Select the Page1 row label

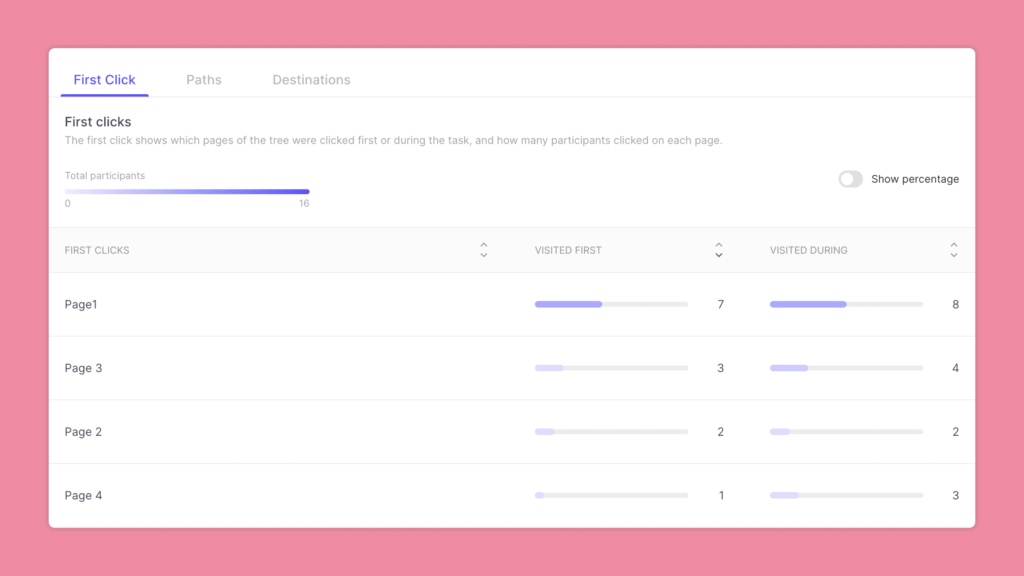pos(81,304)
